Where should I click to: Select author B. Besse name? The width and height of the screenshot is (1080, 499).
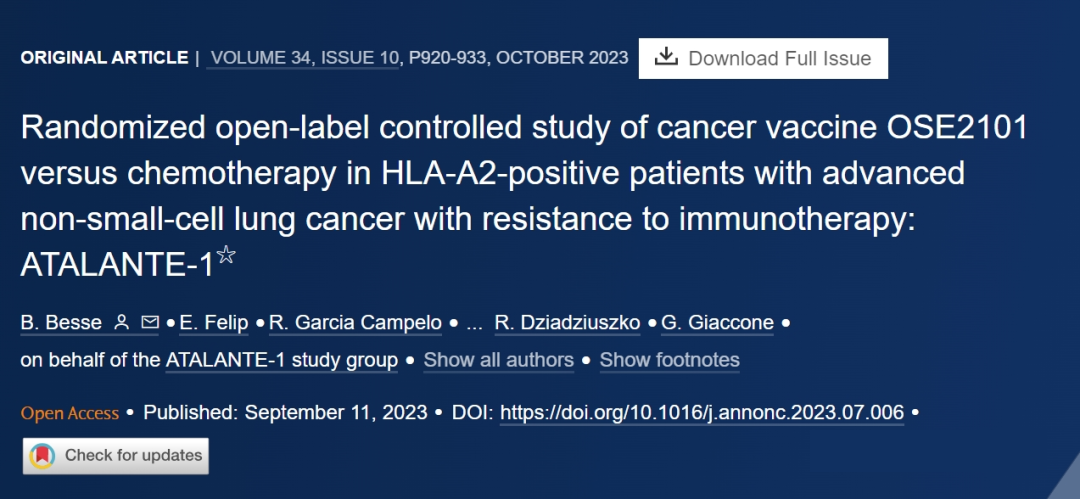click(61, 323)
